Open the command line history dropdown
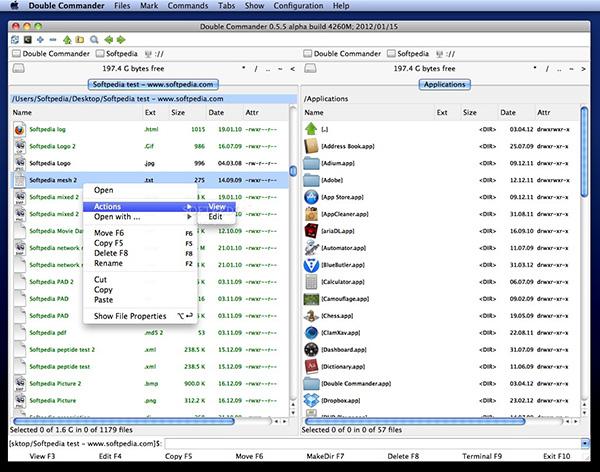The height and width of the screenshot is (472, 600). [585, 443]
